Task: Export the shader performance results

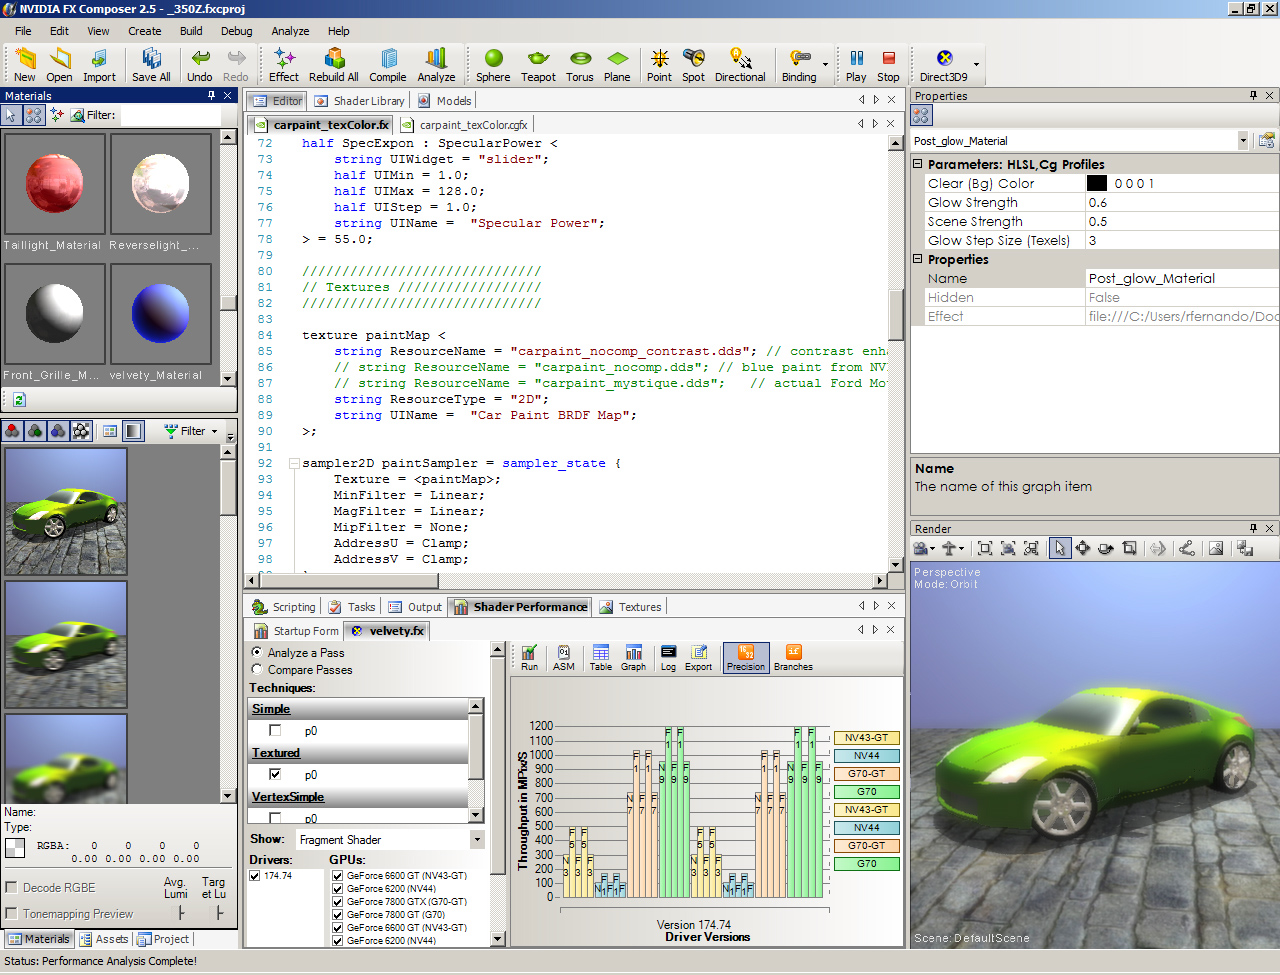Action: (699, 657)
